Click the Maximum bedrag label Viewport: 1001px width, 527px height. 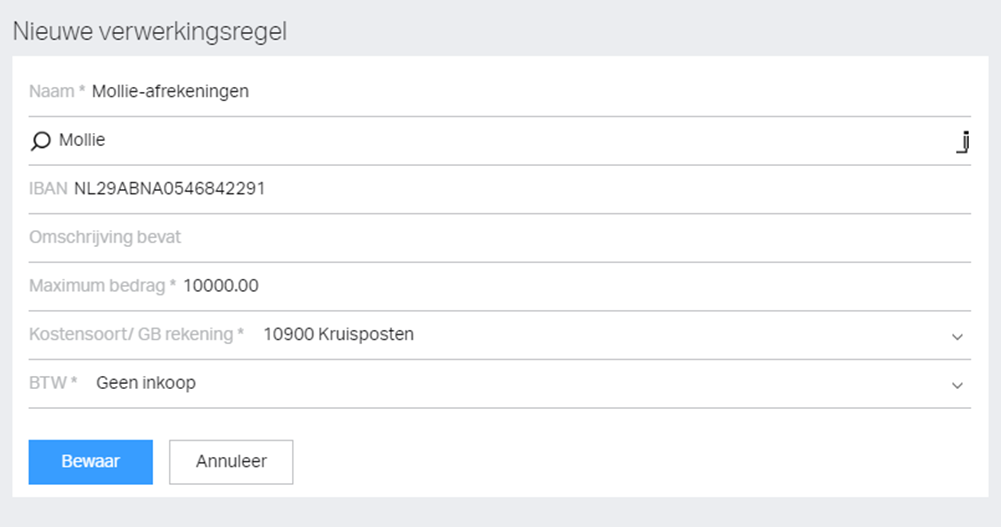[x=102, y=286]
